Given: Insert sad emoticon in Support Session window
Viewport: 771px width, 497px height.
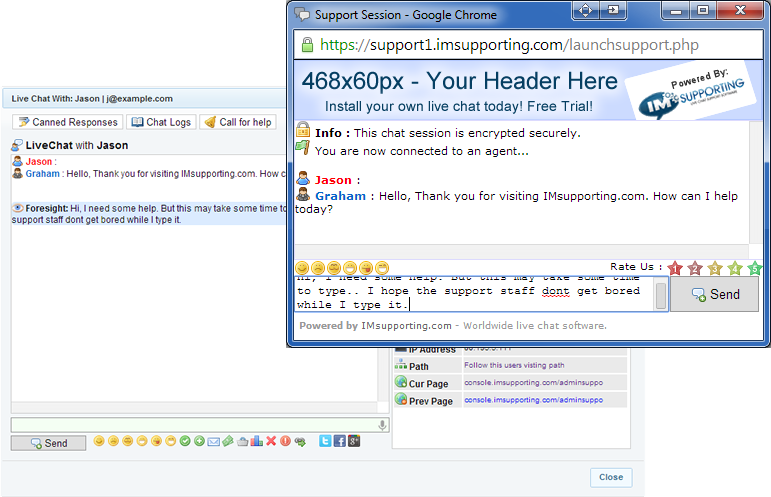Looking at the screenshot, I should click(x=318, y=267).
